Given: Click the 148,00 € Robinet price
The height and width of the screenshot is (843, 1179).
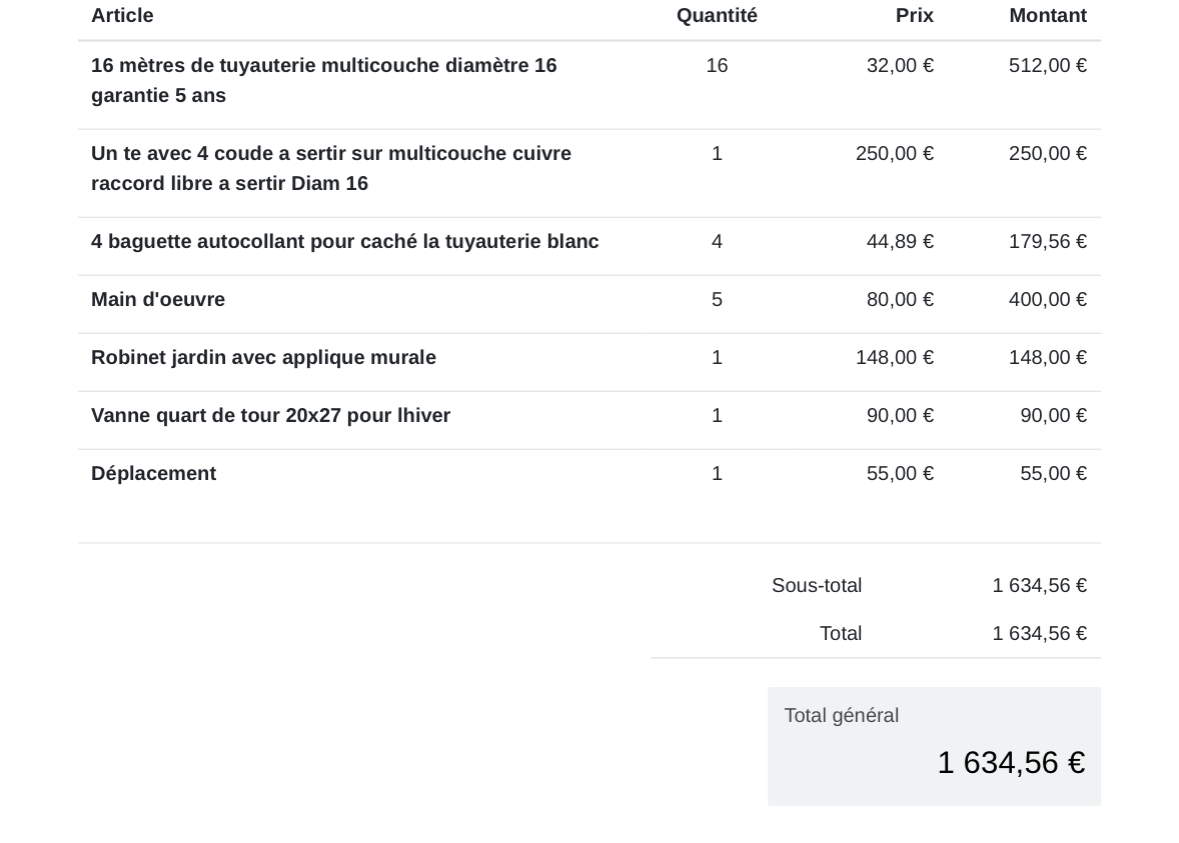Looking at the screenshot, I should tap(895, 357).
